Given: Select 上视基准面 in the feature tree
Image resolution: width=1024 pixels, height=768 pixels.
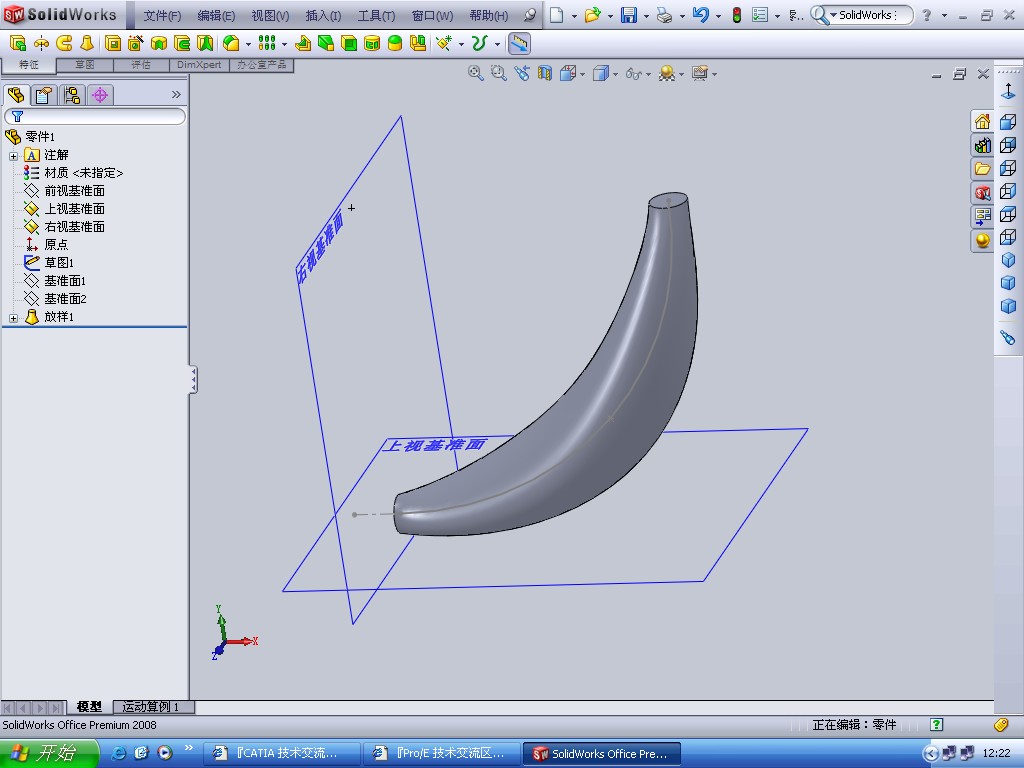Looking at the screenshot, I should point(74,209).
